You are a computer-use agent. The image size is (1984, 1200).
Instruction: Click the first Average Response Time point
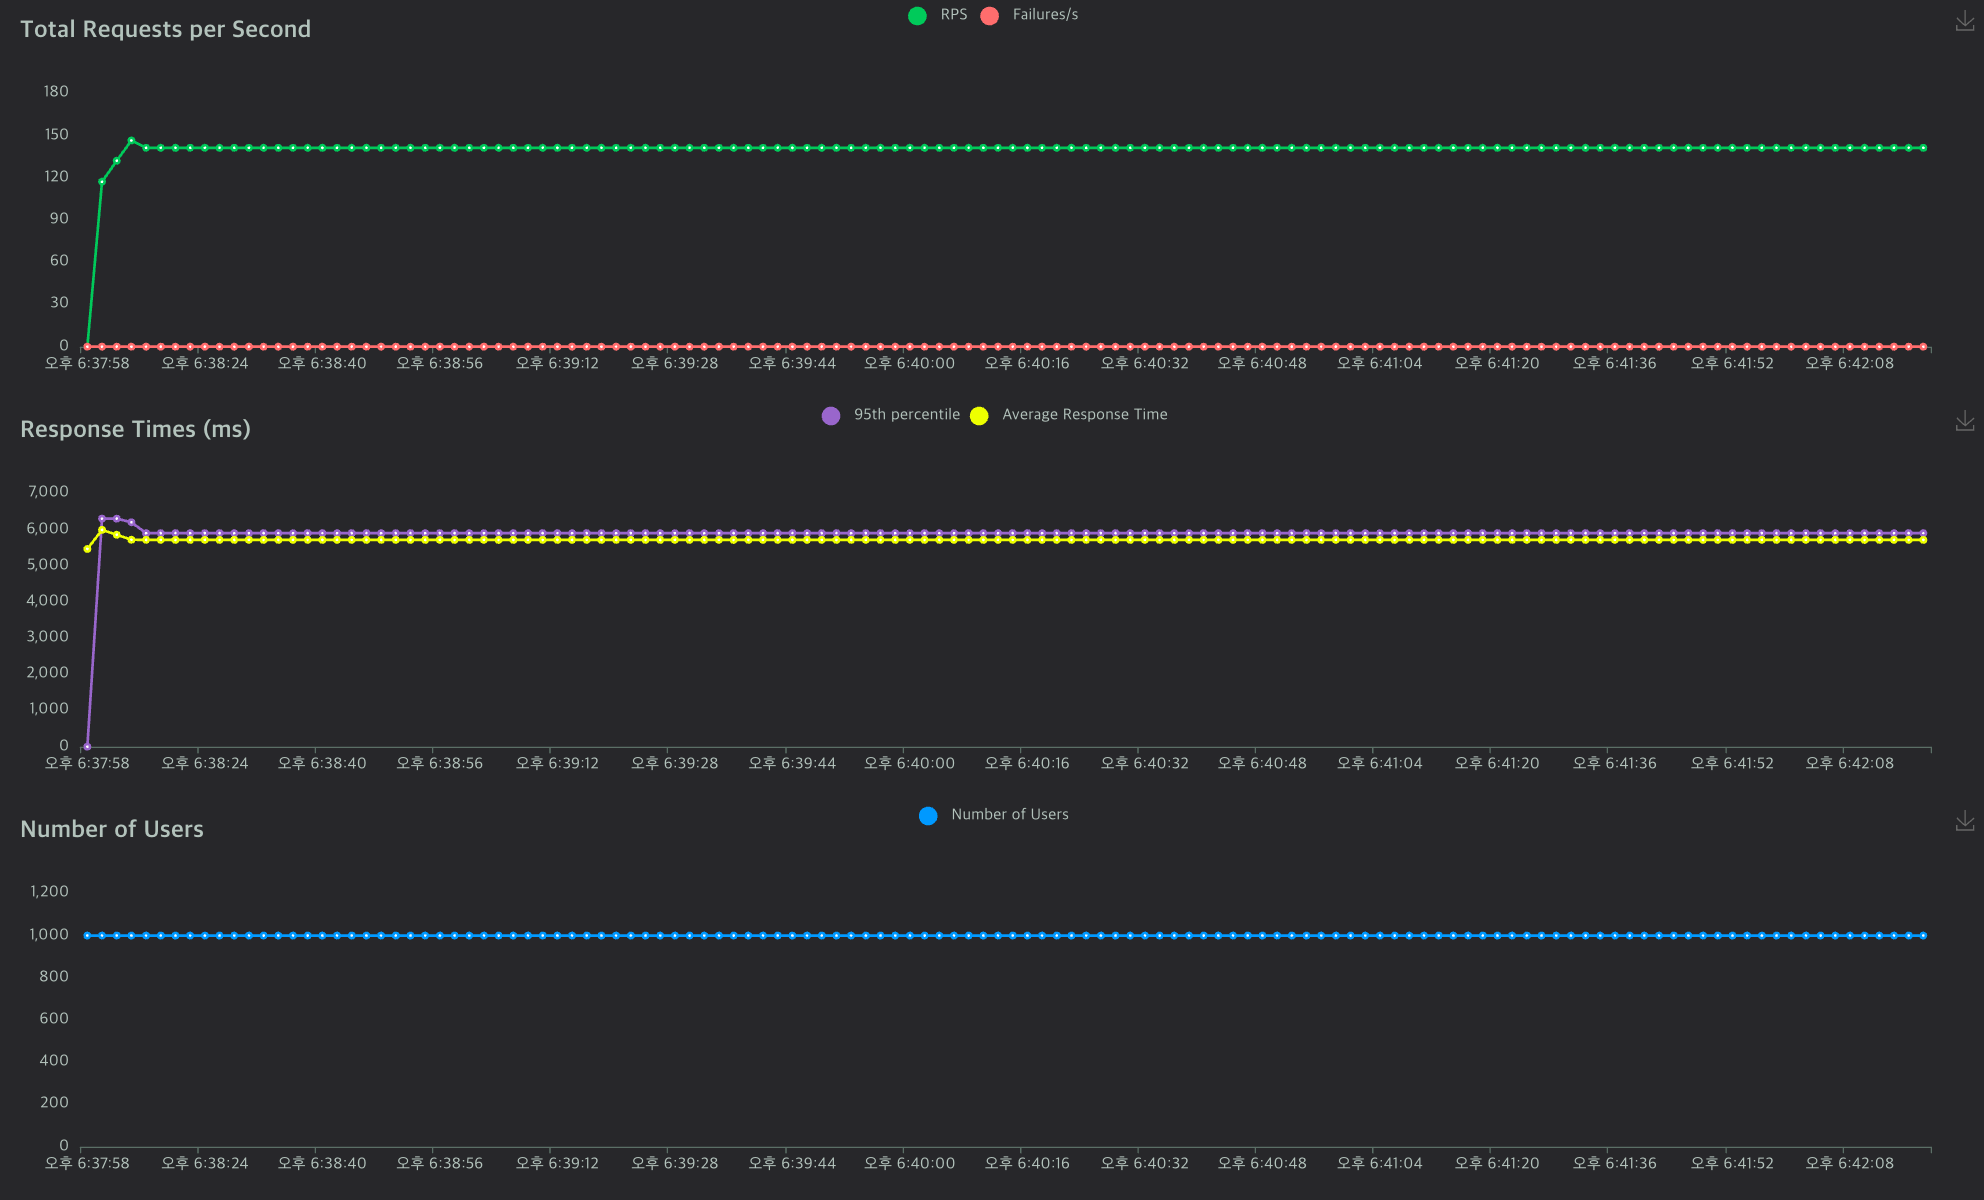coord(87,549)
